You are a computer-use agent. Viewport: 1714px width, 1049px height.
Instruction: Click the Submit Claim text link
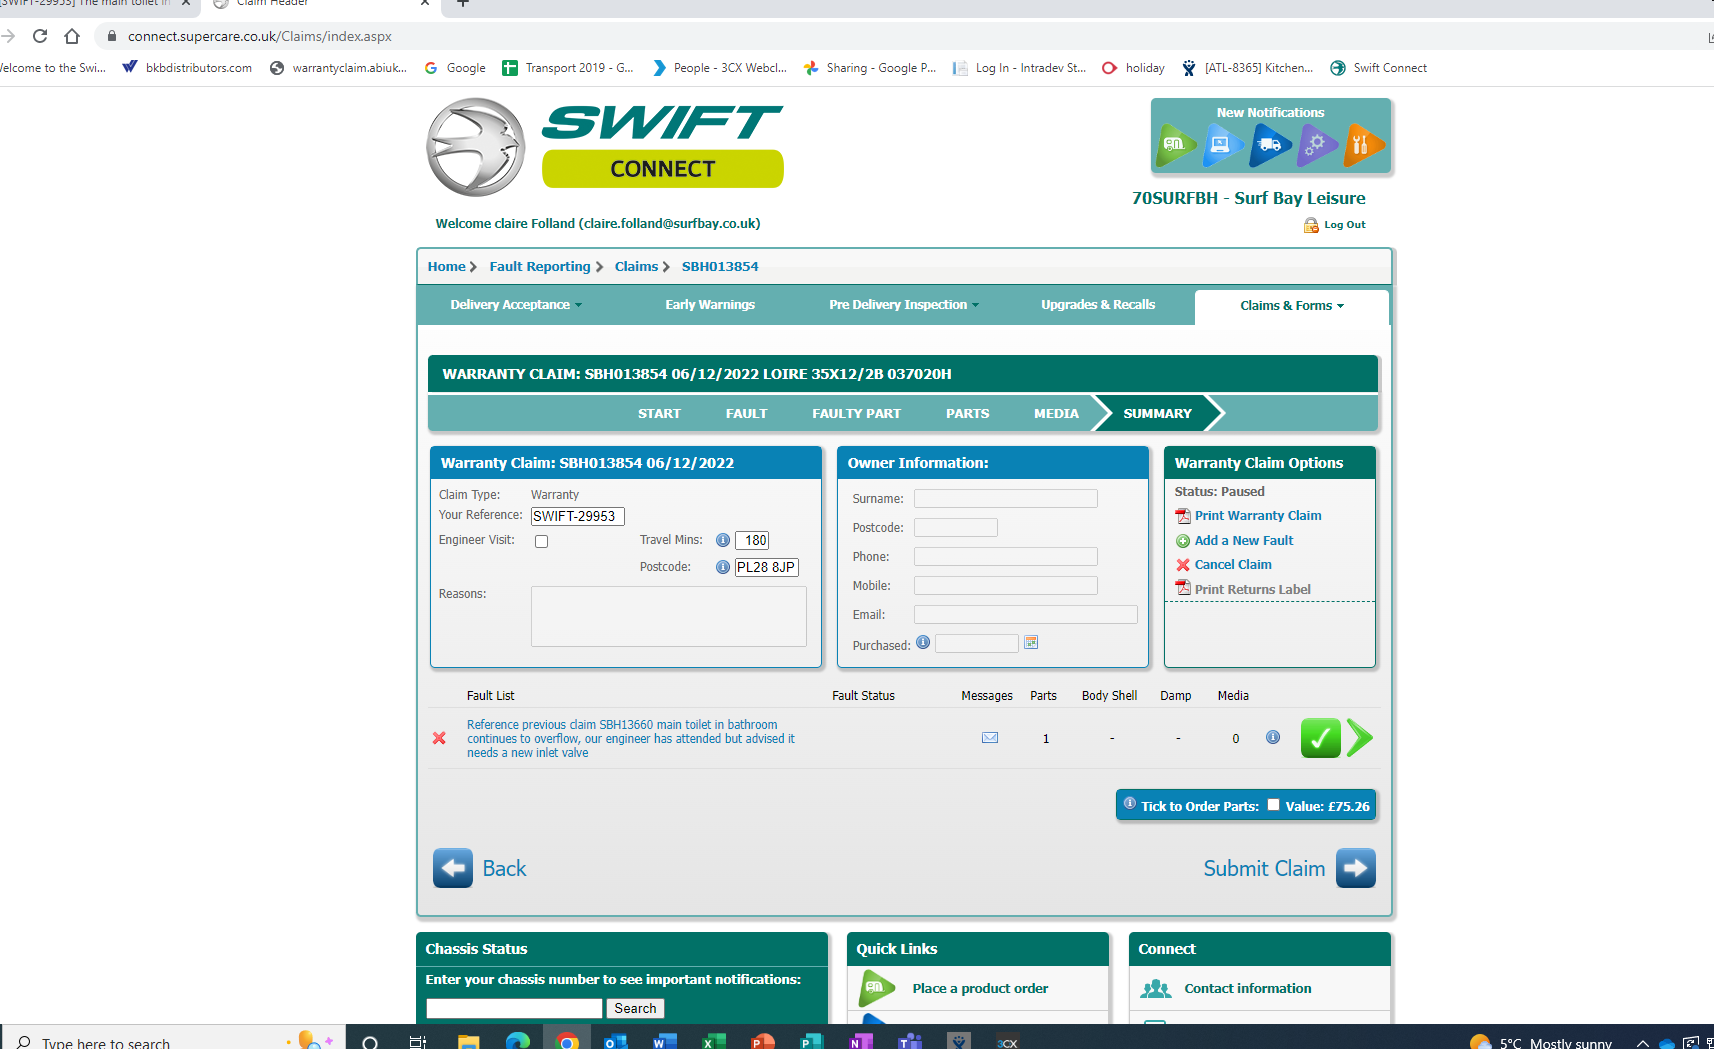[1264, 868]
